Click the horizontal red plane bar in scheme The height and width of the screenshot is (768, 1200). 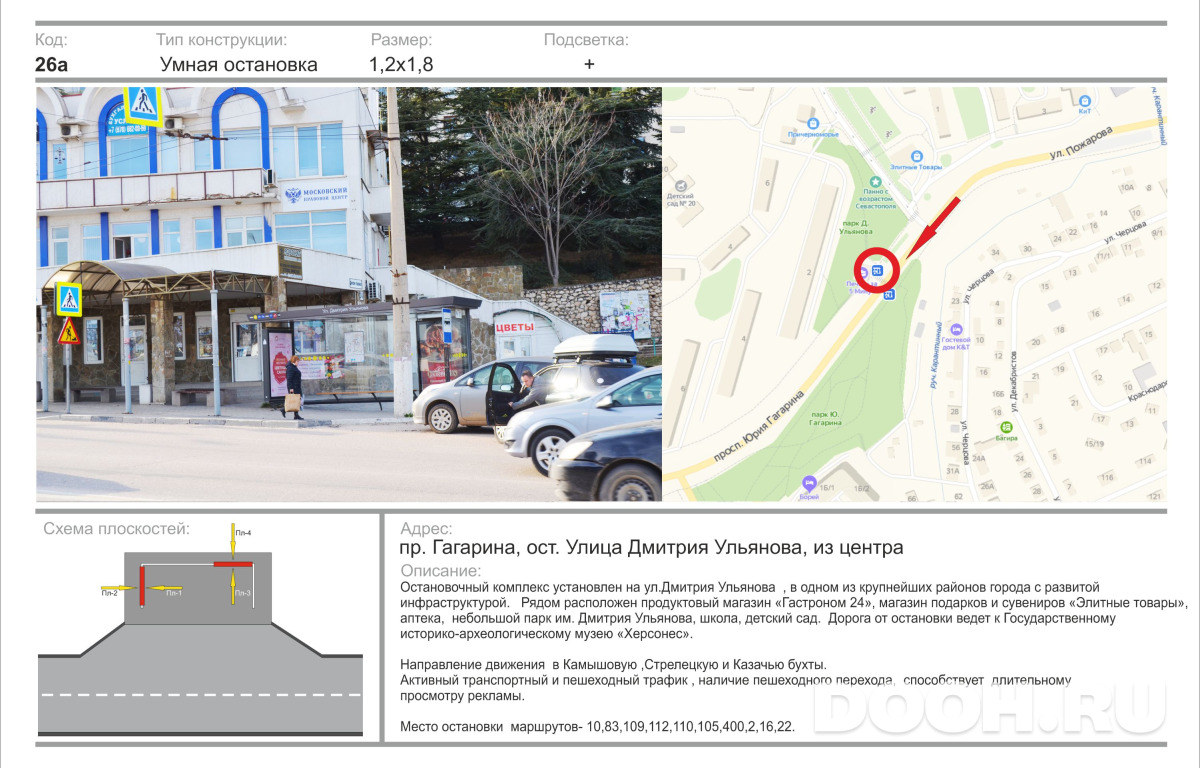click(233, 564)
